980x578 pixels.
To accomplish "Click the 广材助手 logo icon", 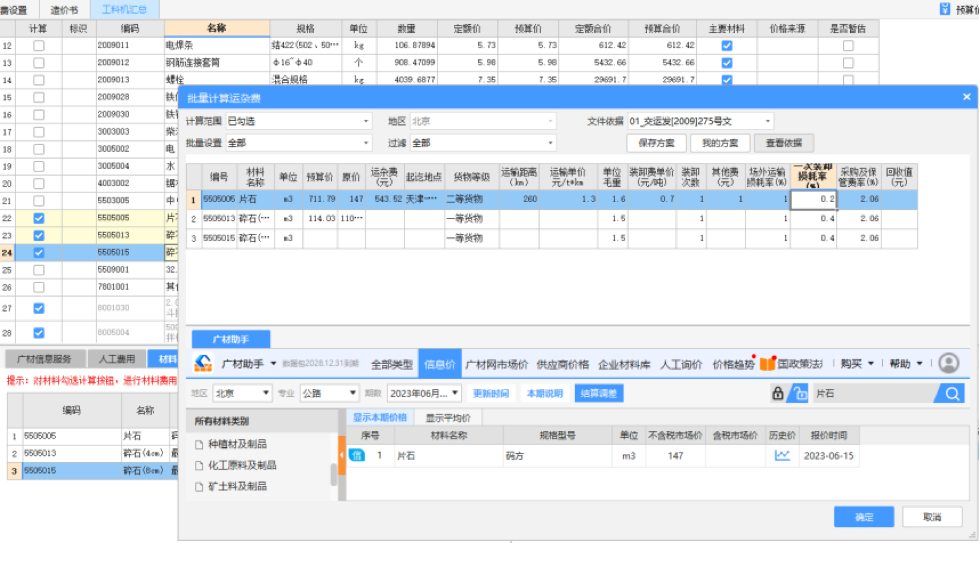I will (x=203, y=364).
